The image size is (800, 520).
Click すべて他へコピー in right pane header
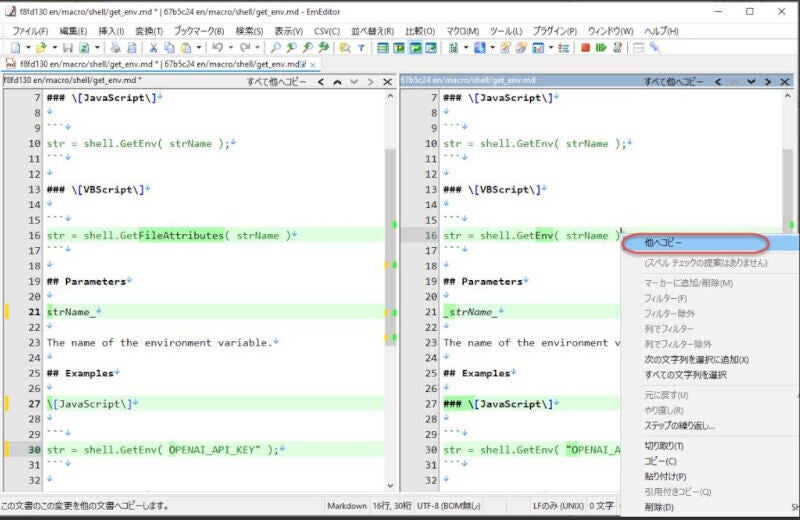click(674, 82)
